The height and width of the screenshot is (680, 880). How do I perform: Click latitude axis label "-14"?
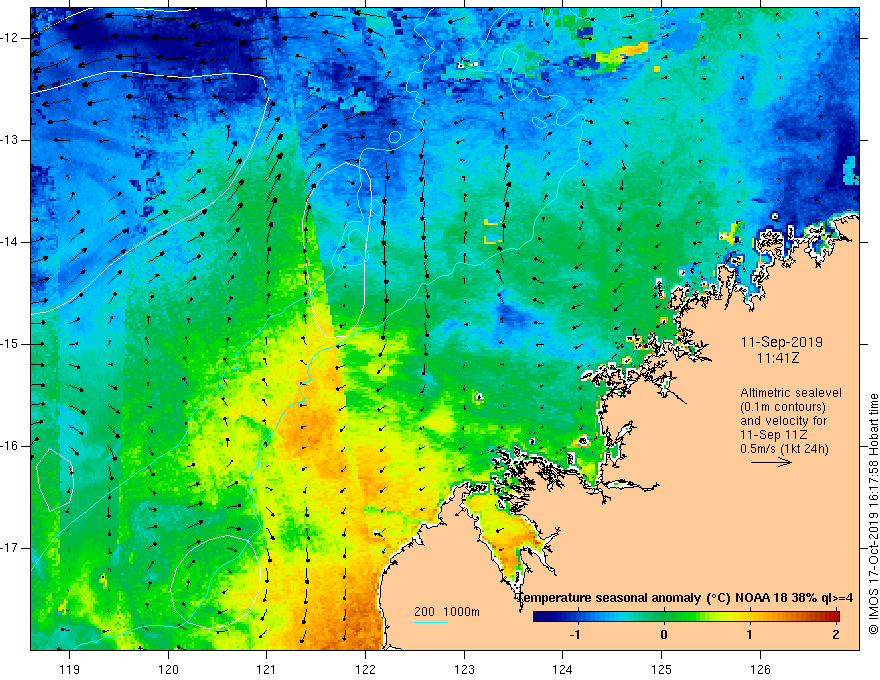click(x=11, y=242)
